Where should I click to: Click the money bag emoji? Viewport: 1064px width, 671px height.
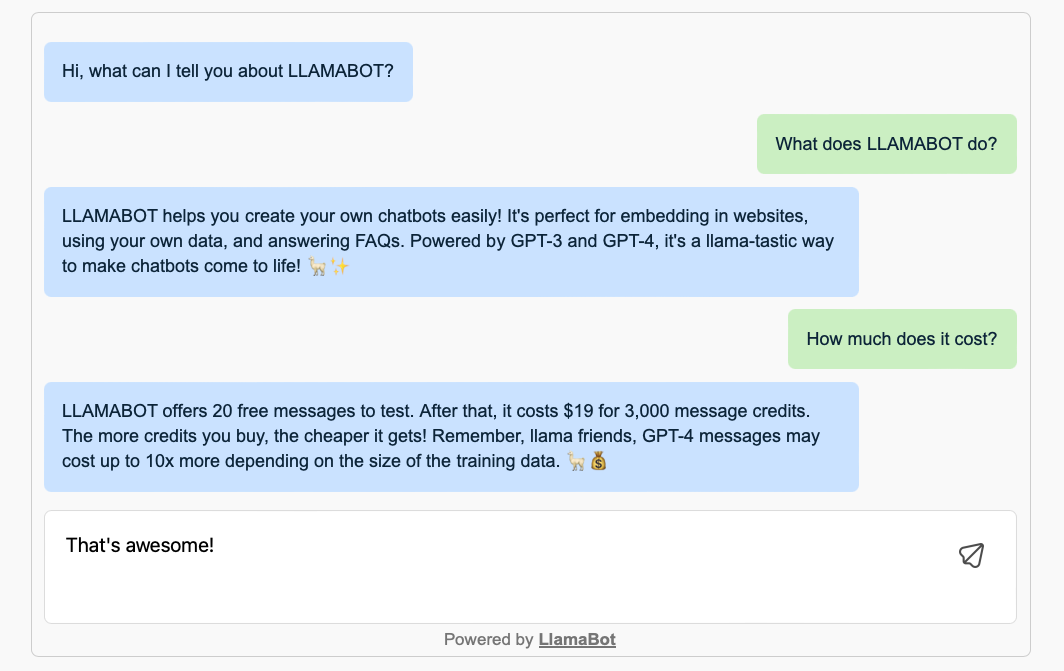pos(598,458)
